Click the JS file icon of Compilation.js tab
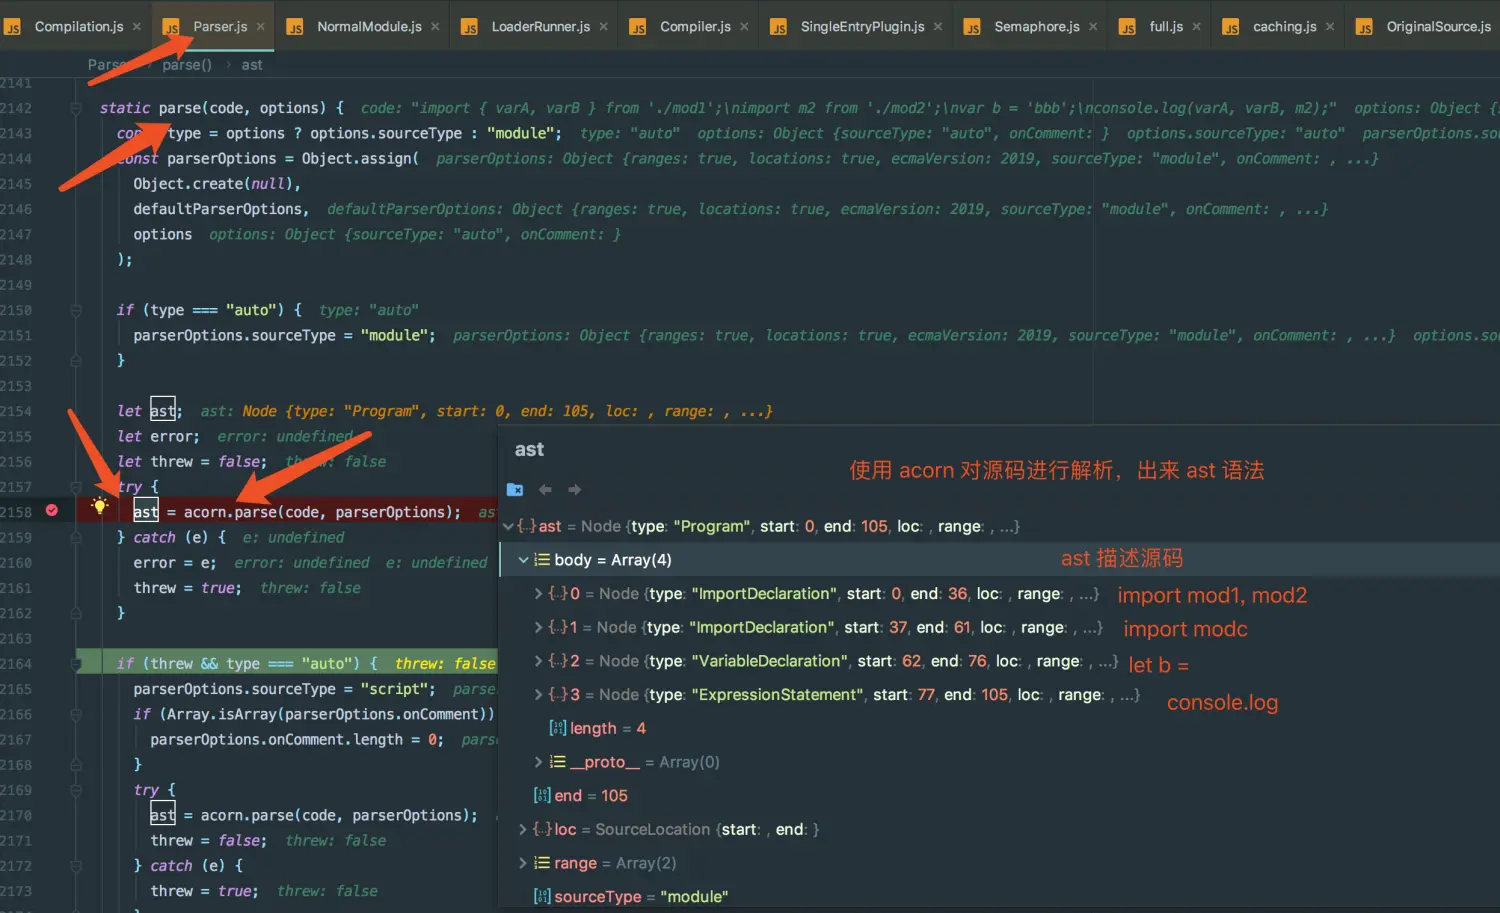This screenshot has height=913, width=1500. 13,27
